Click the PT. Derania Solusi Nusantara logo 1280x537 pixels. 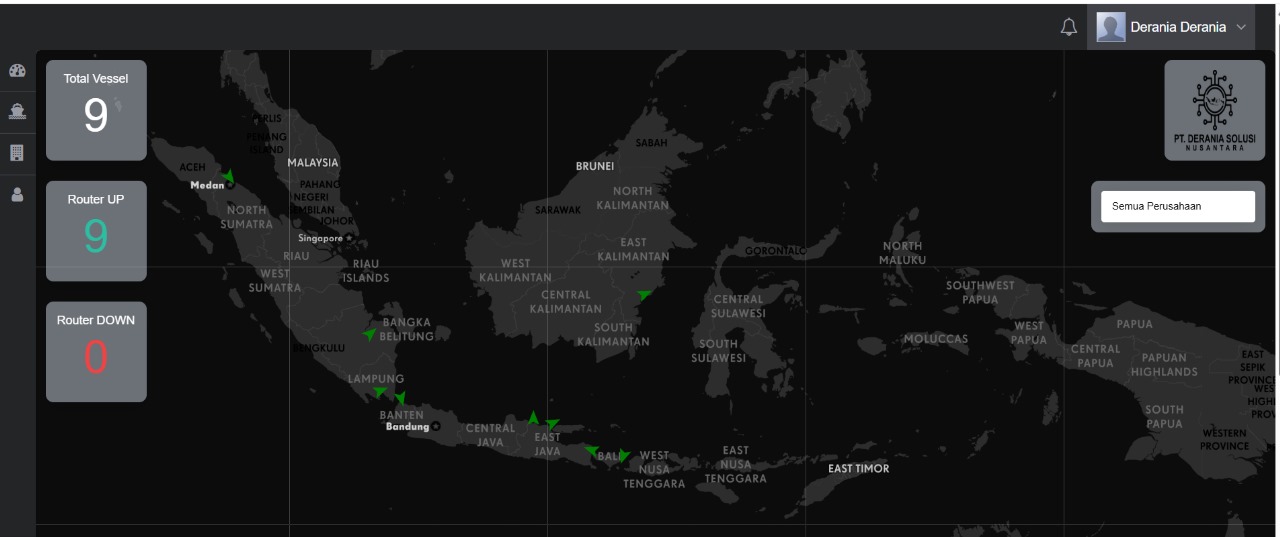click(x=1214, y=110)
